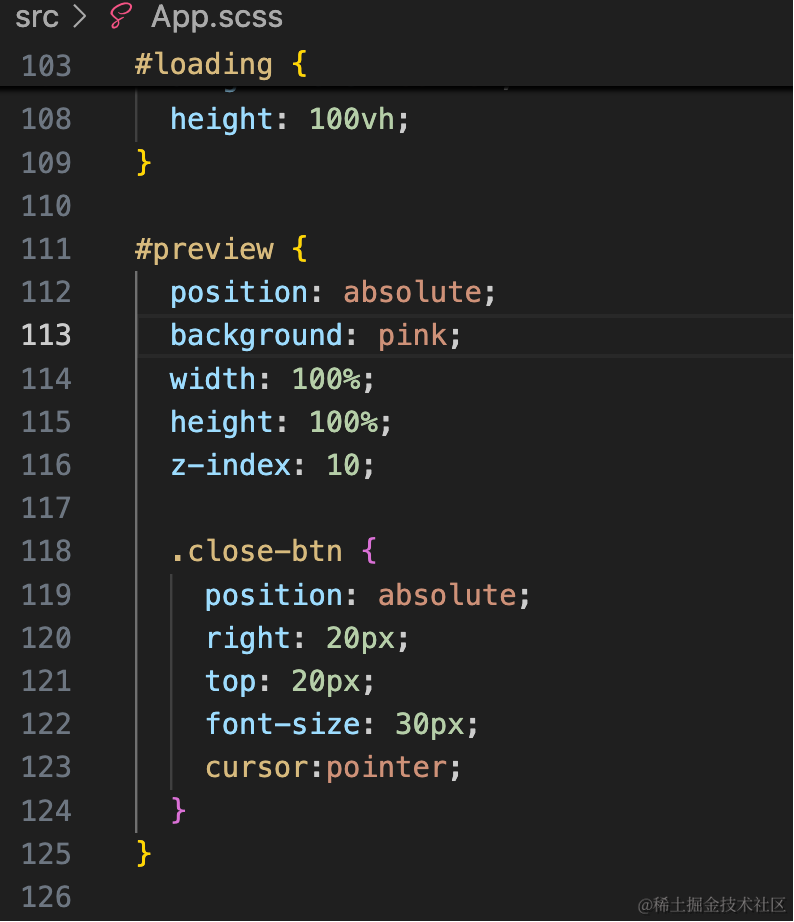
Task: Click 'position: absolute;' on line 119
Action: tap(367, 595)
